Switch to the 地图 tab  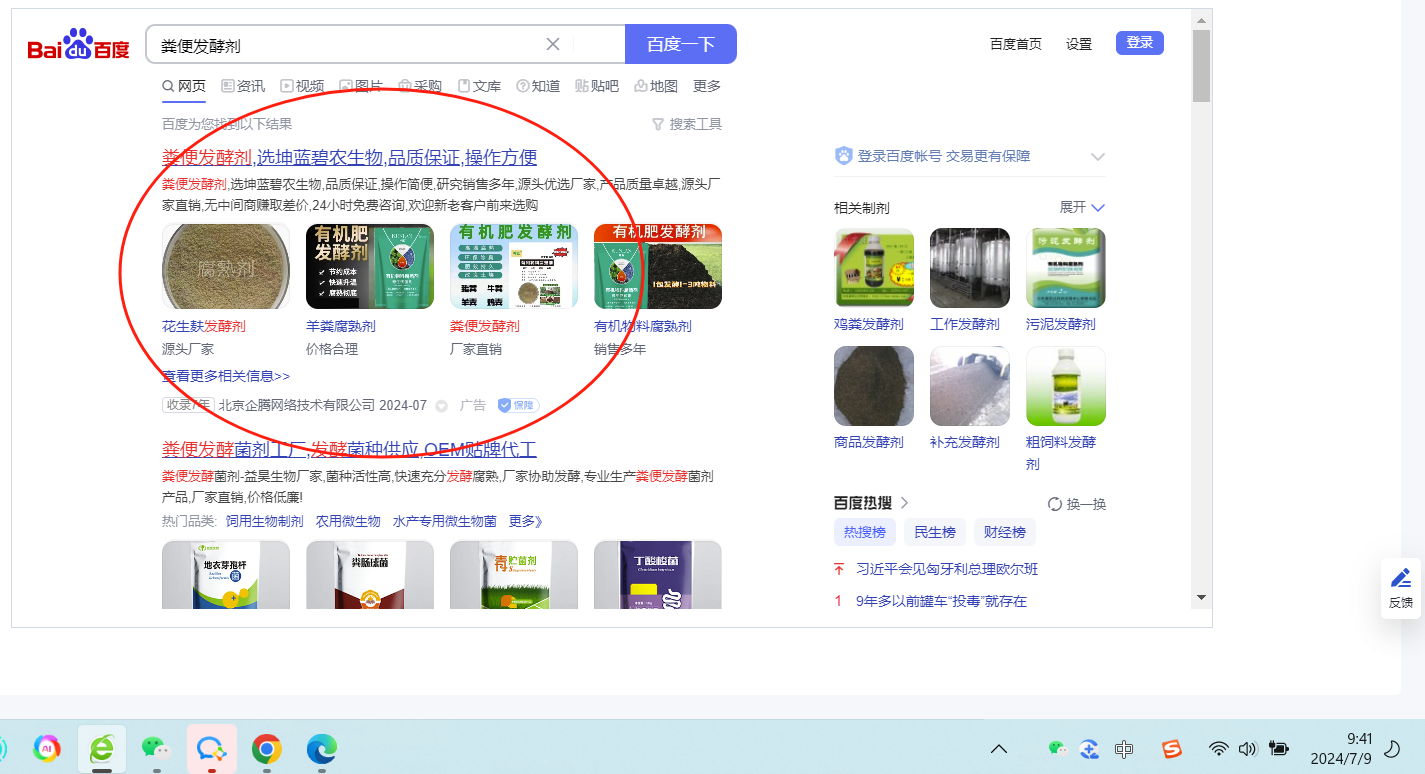656,86
